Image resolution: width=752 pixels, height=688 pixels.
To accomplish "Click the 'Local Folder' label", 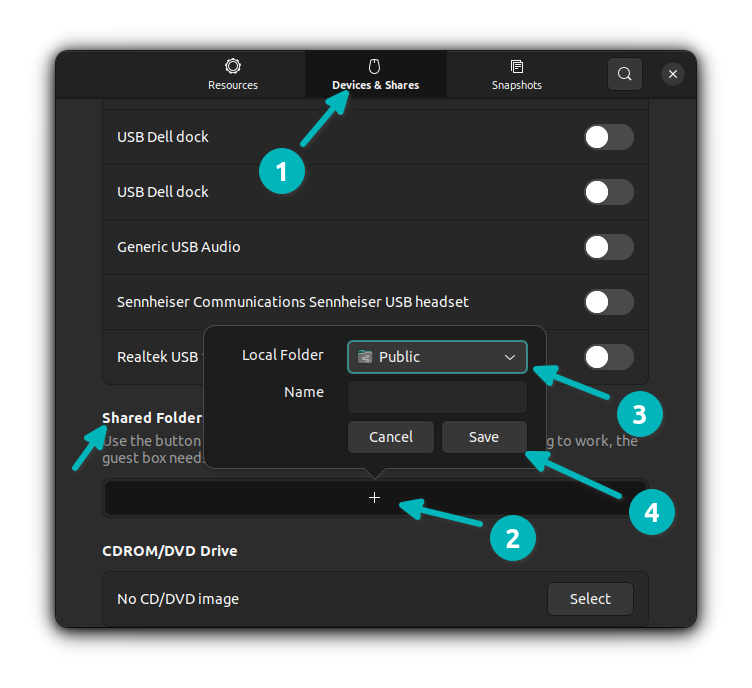I will click(282, 355).
